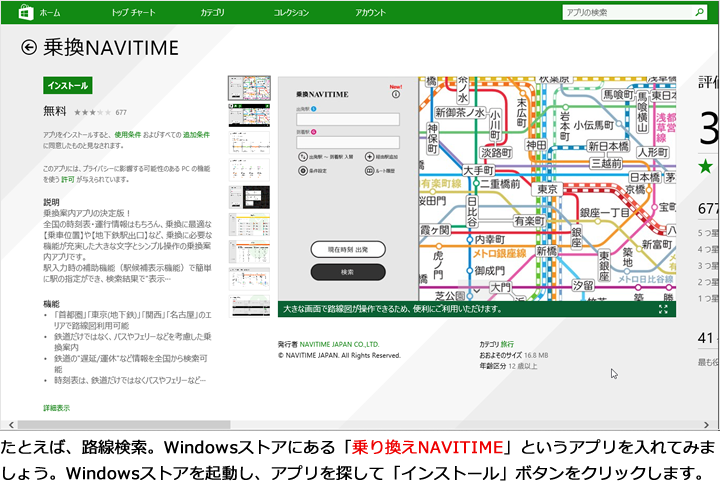Click the Windows Store logo icon
720x481 pixels.
coord(25,12)
